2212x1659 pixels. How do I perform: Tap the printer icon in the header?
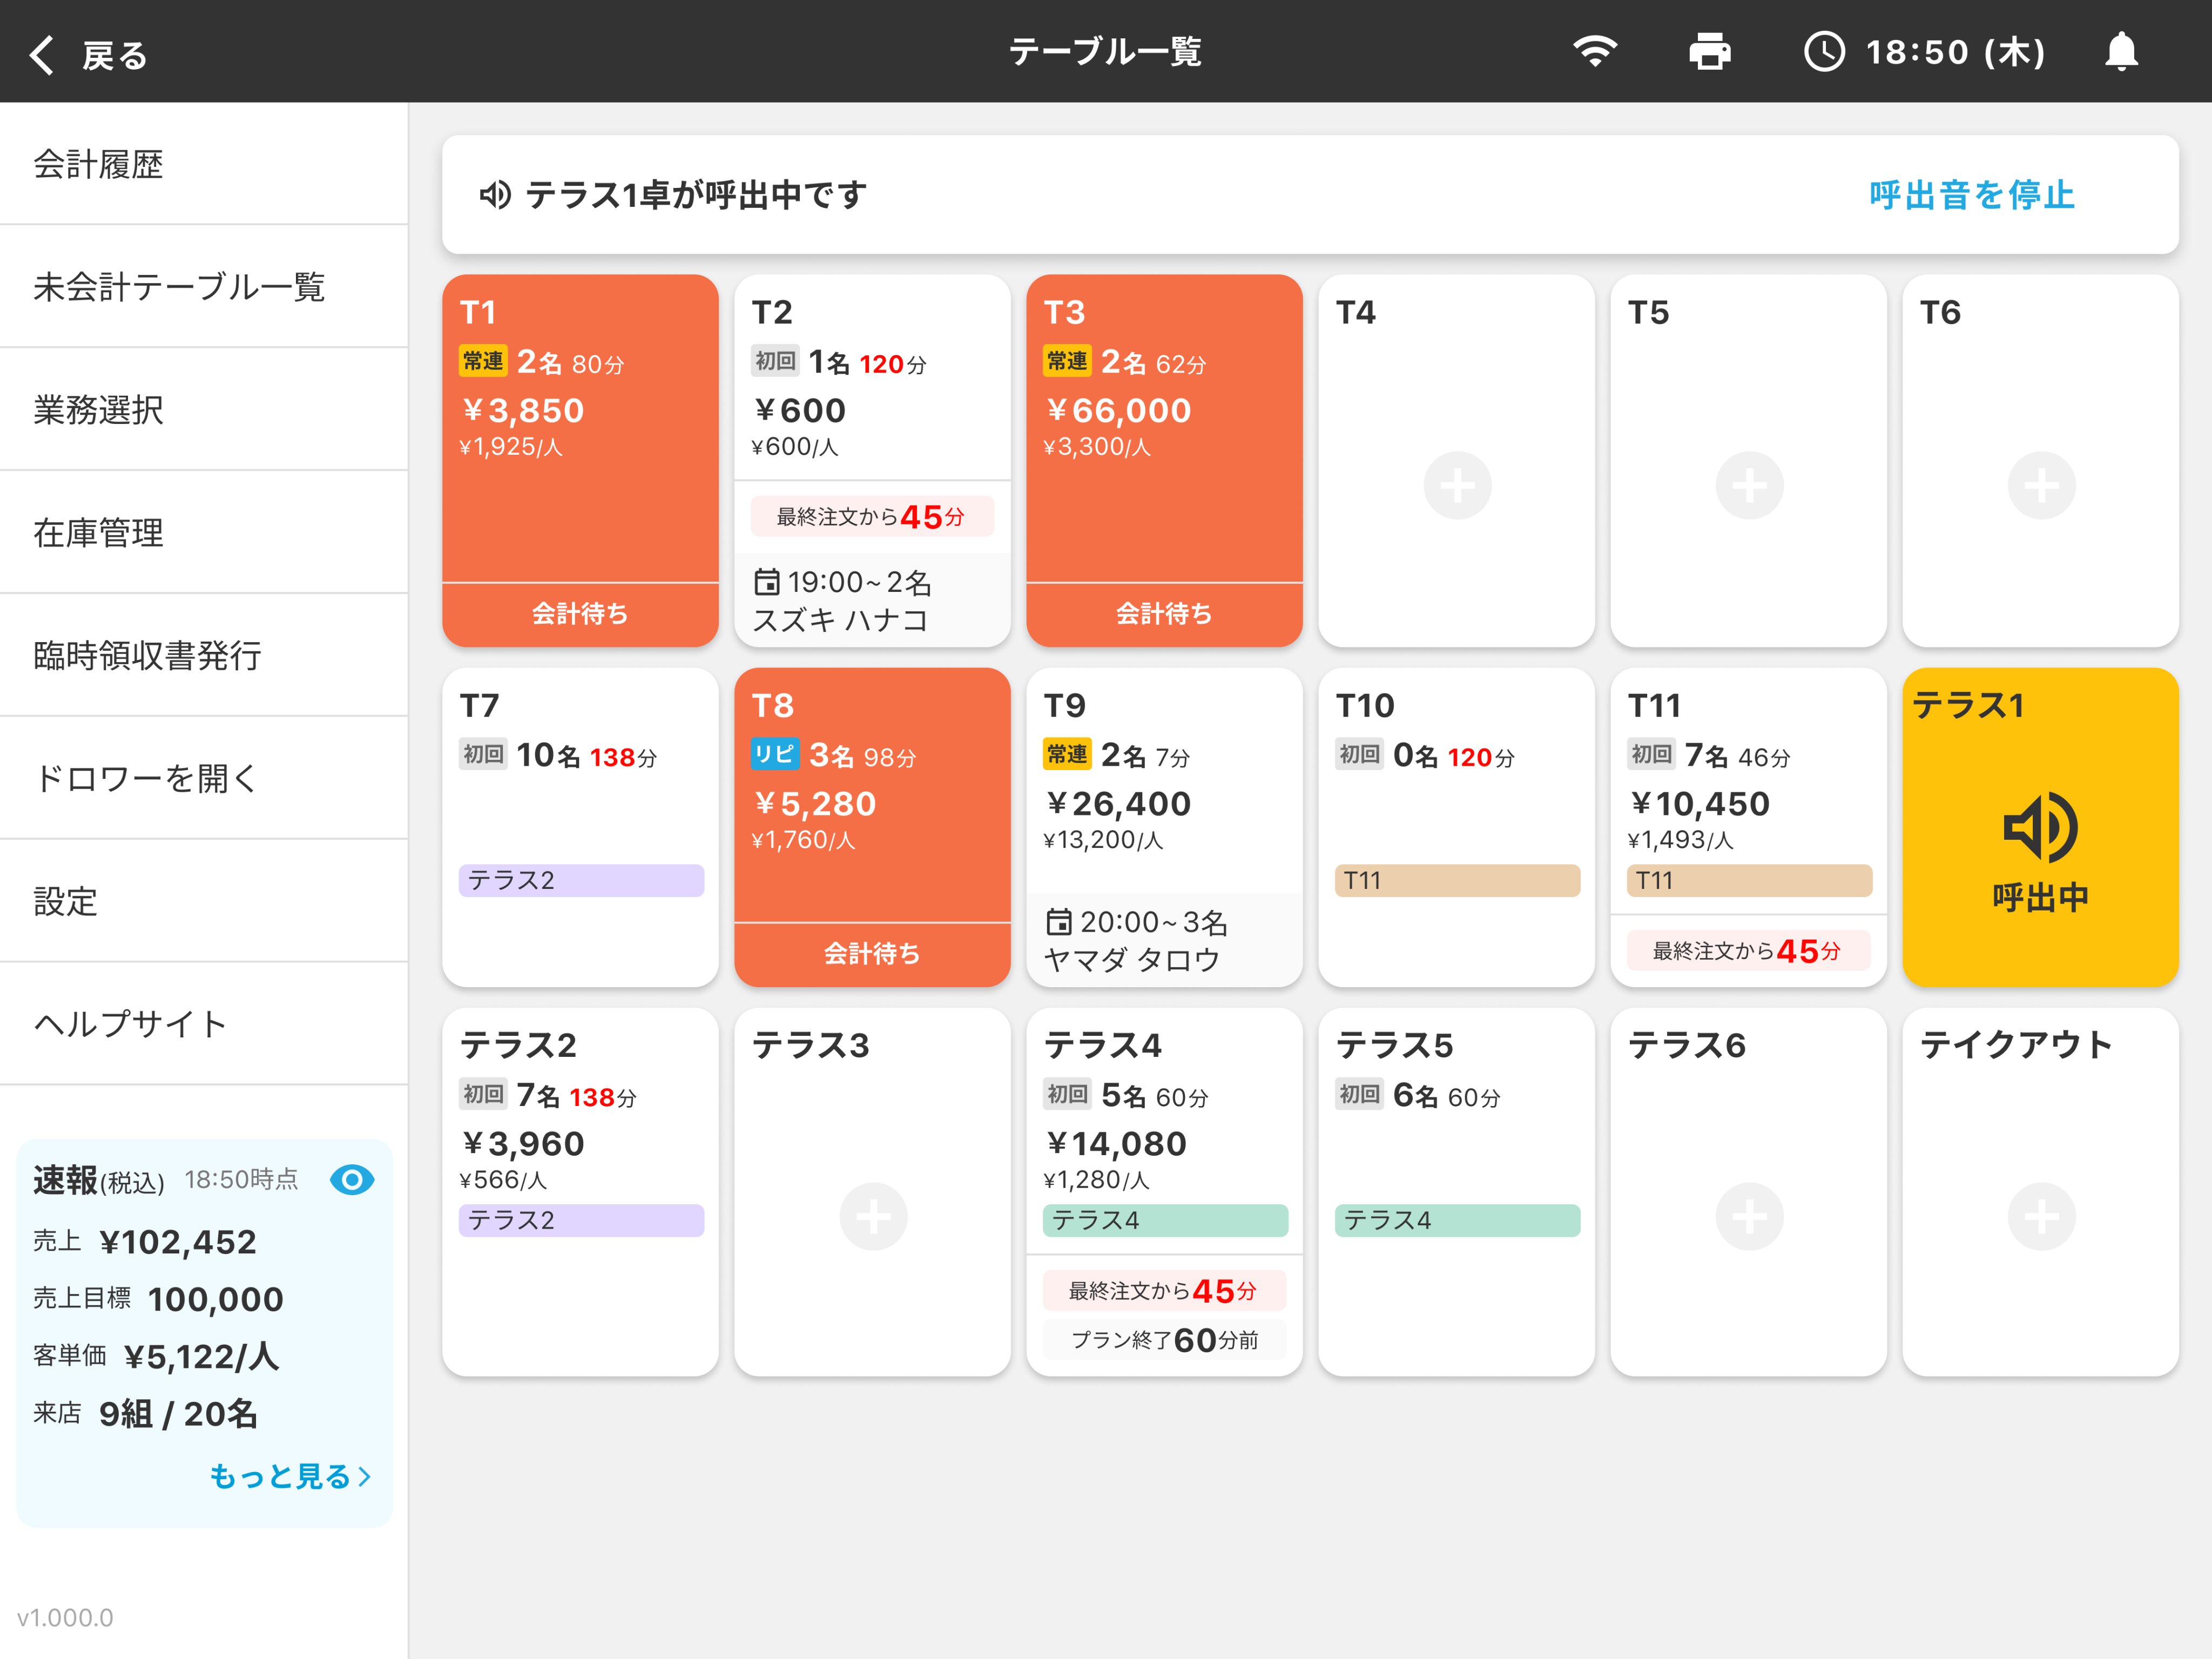click(x=1709, y=51)
